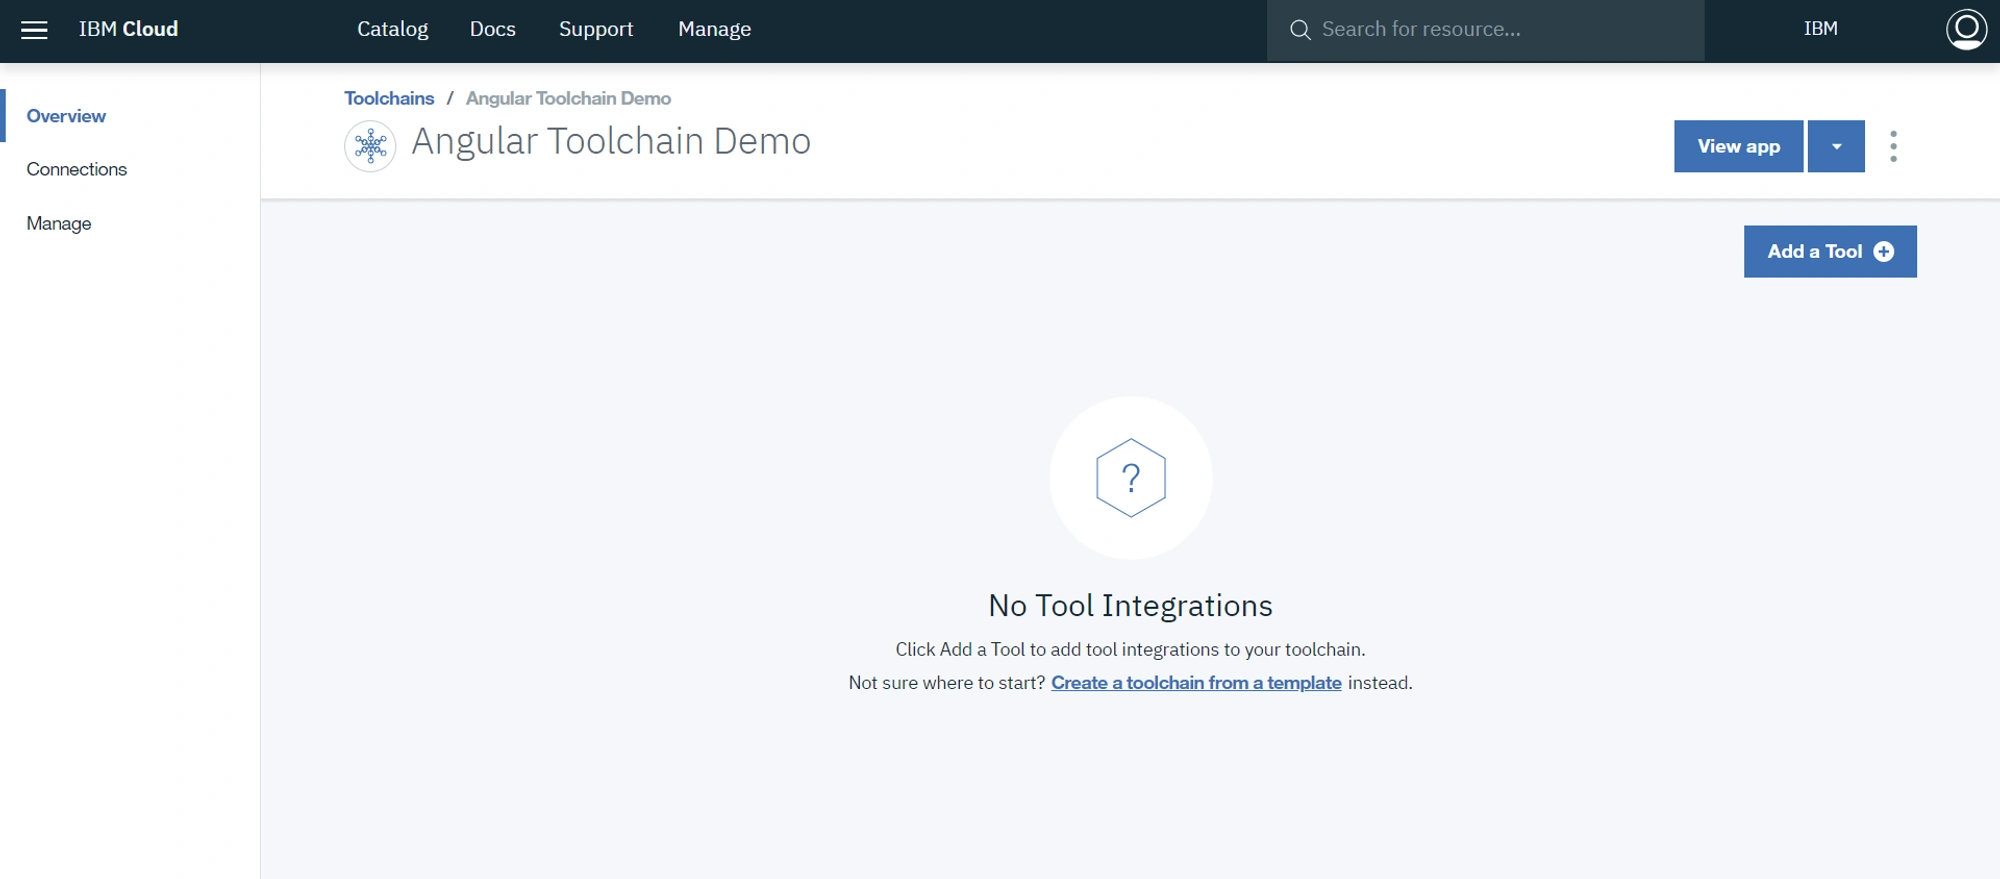Select the Overview sidebar tab
The height and width of the screenshot is (879, 2000).
pos(66,116)
